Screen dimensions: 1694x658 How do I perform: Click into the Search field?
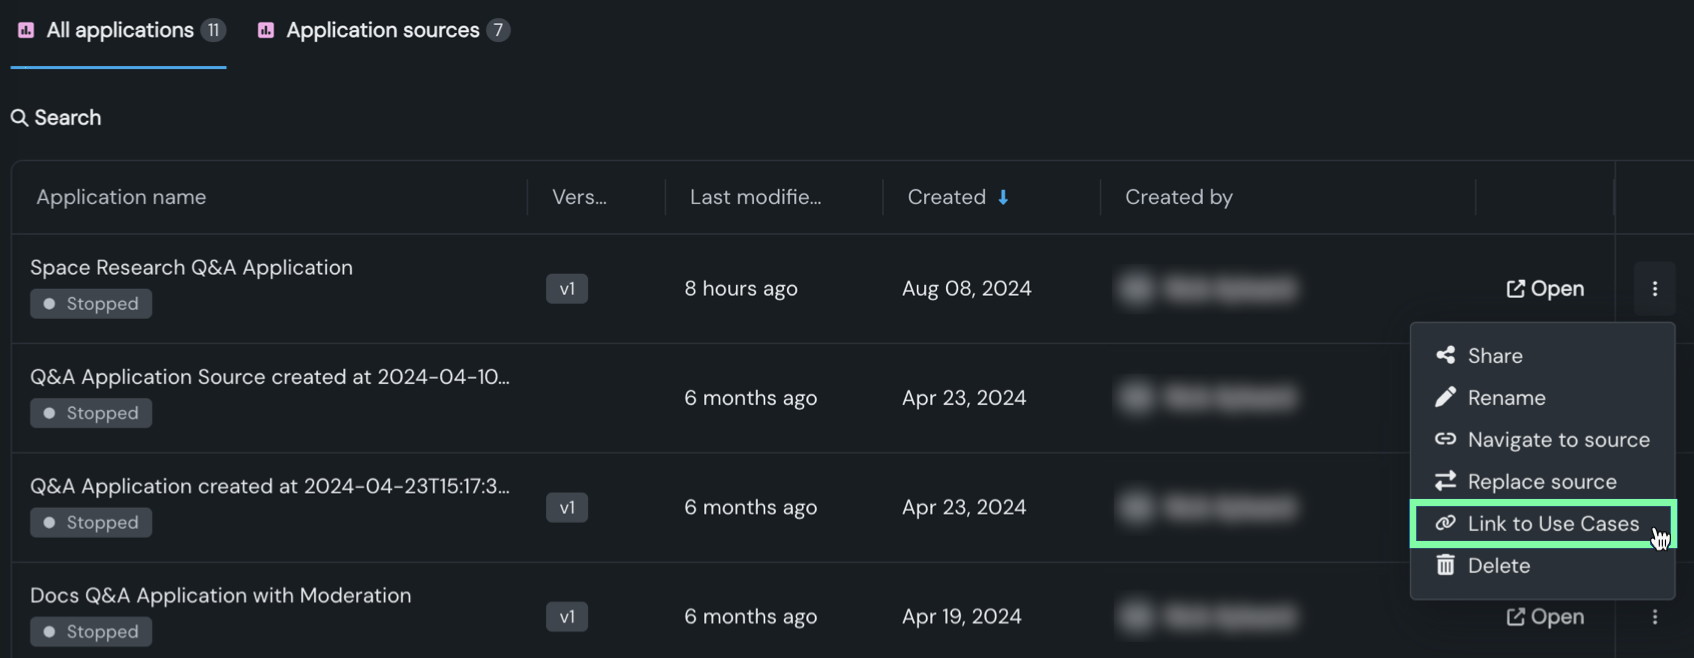(x=68, y=118)
